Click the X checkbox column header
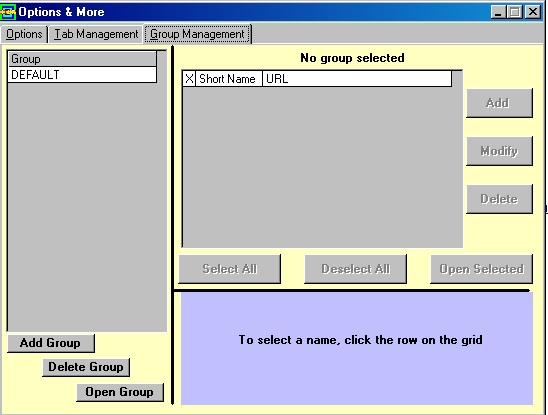This screenshot has width=548, height=415. [189, 79]
